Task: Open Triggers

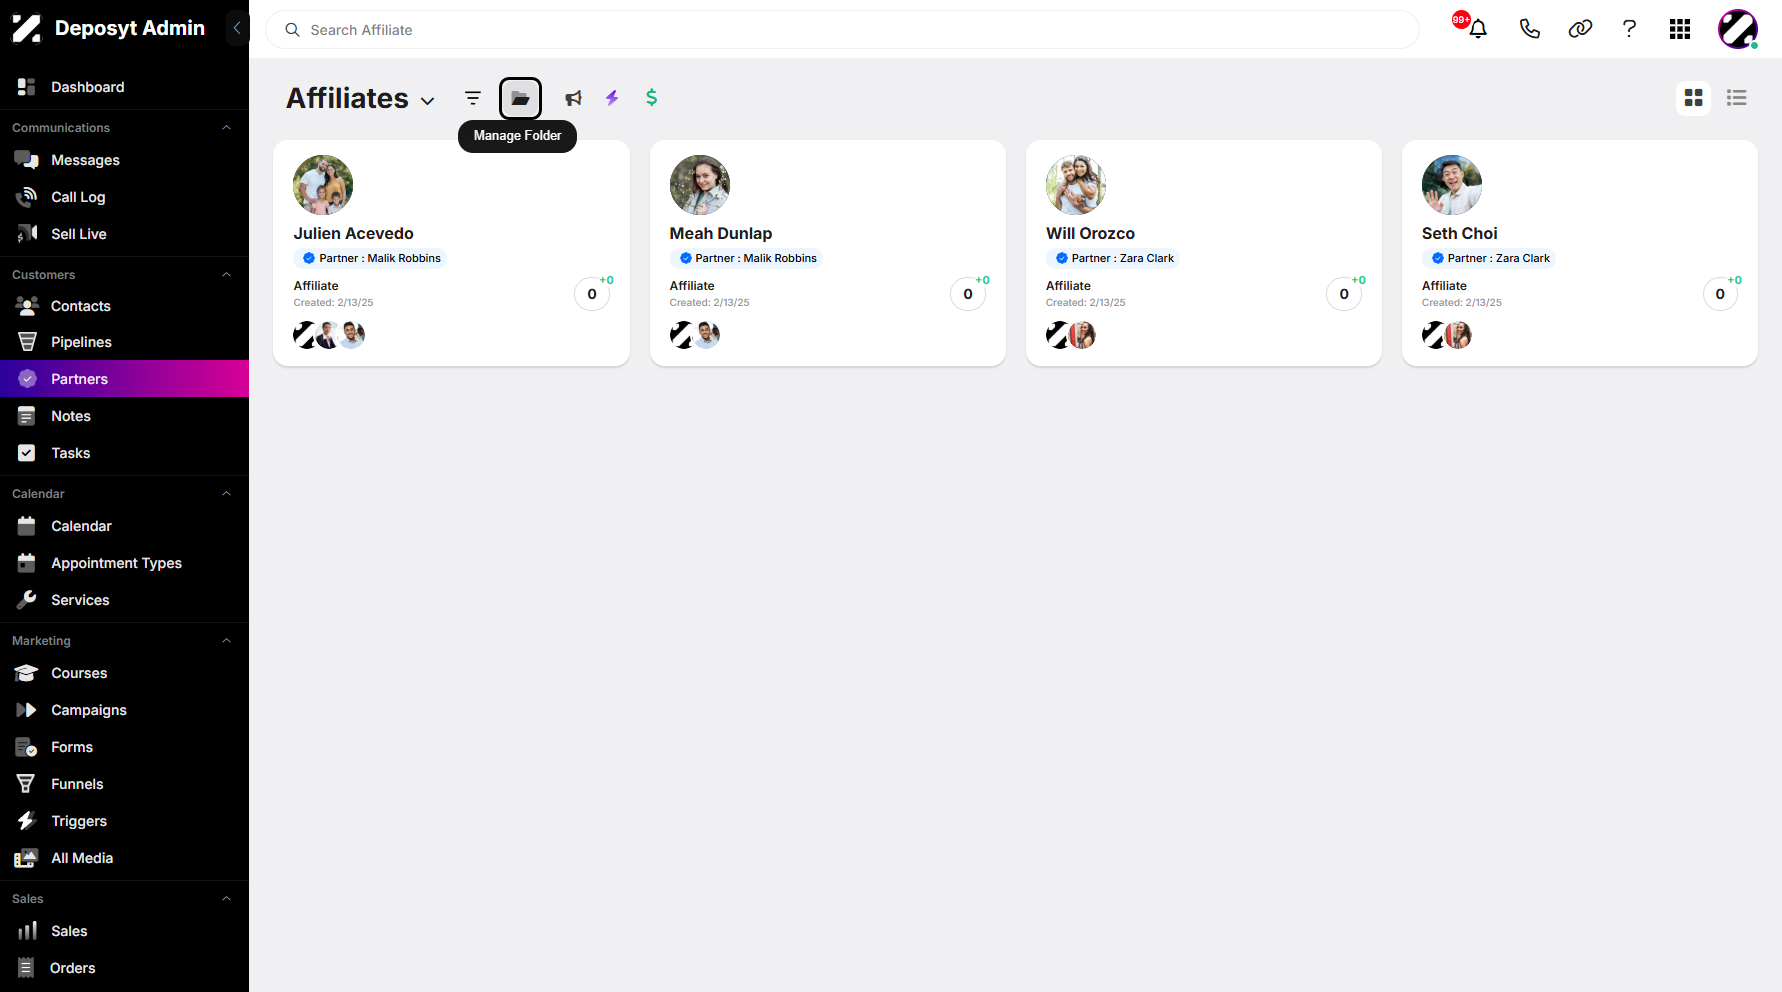Action: click(124, 821)
